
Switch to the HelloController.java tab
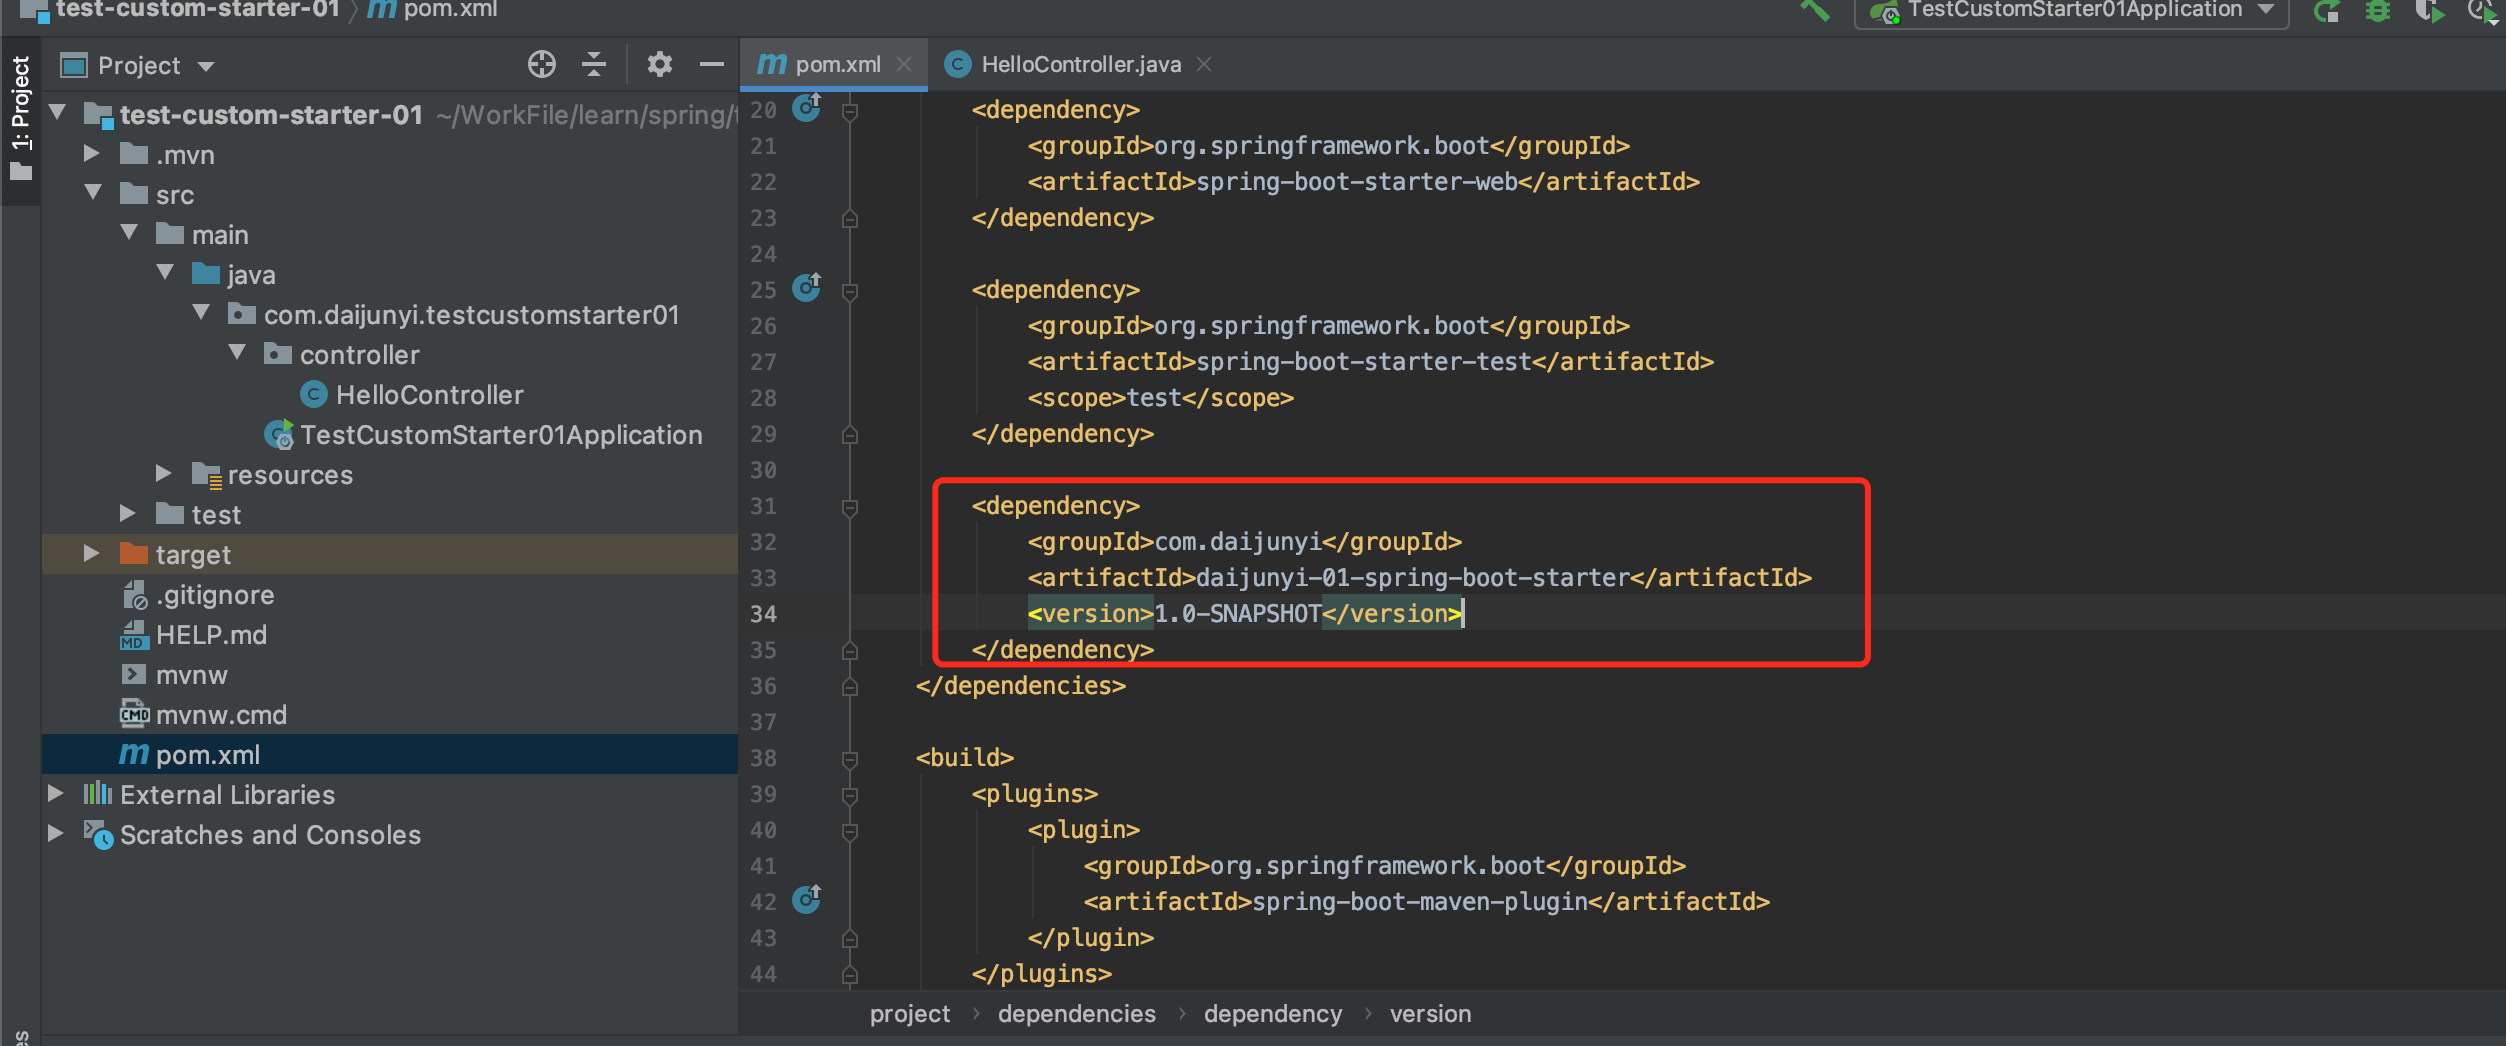point(1079,65)
